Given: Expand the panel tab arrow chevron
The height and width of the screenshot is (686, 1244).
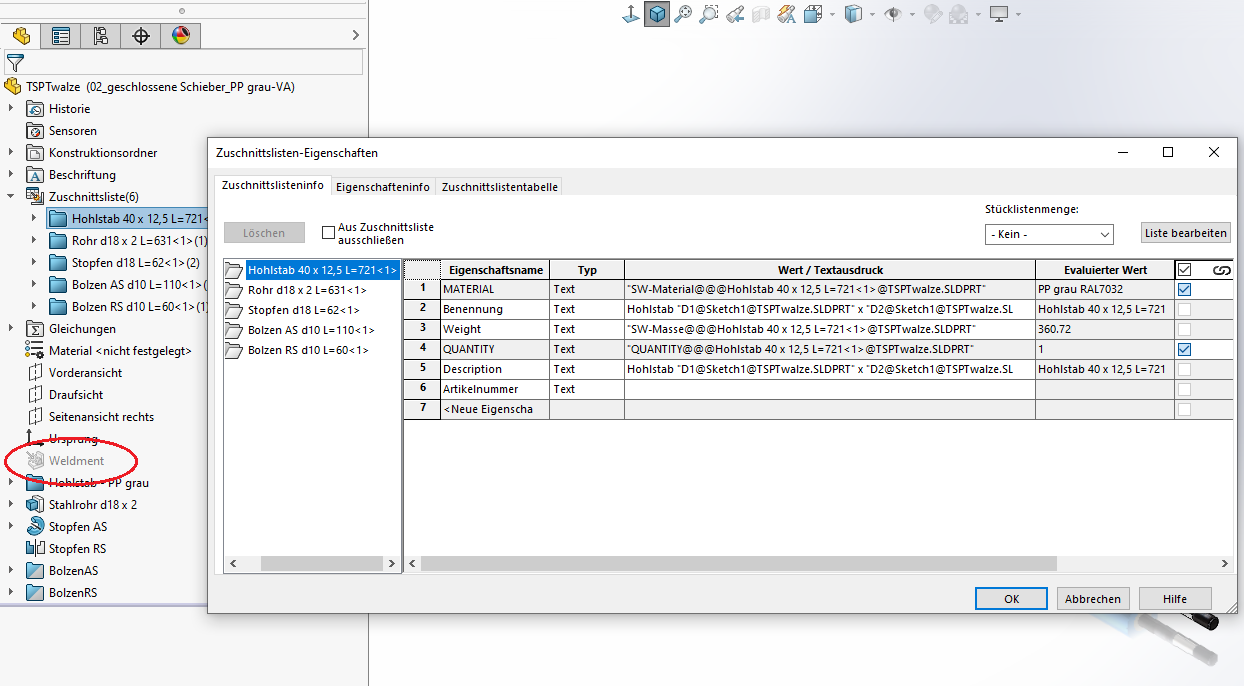Looking at the screenshot, I should (357, 36).
